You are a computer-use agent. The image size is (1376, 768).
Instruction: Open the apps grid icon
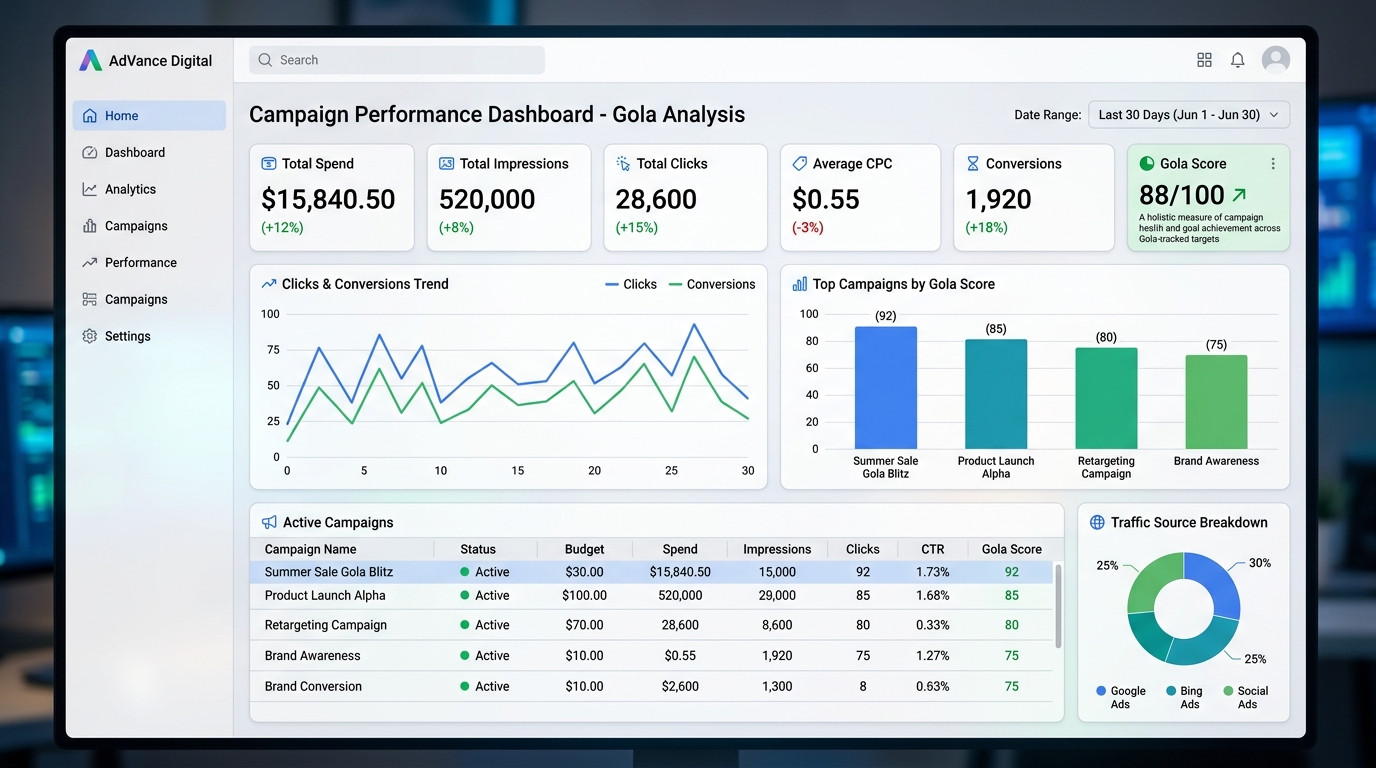1204,60
